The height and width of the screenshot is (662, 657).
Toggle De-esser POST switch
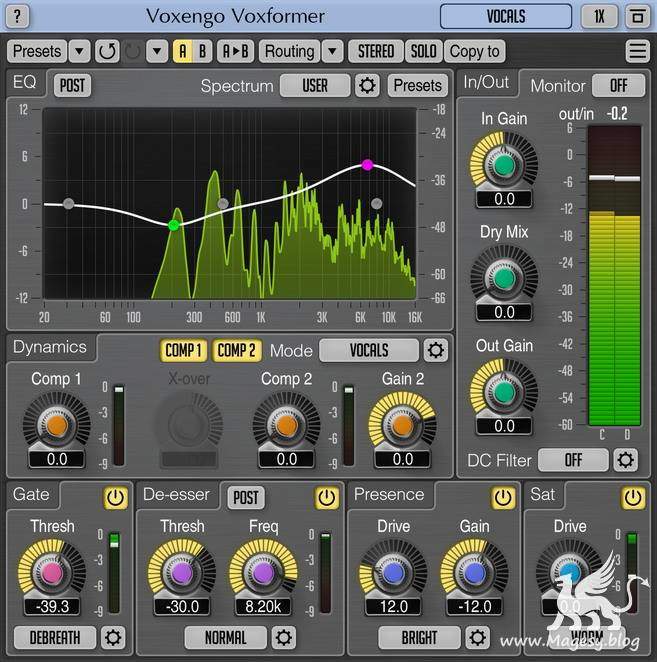(x=246, y=497)
